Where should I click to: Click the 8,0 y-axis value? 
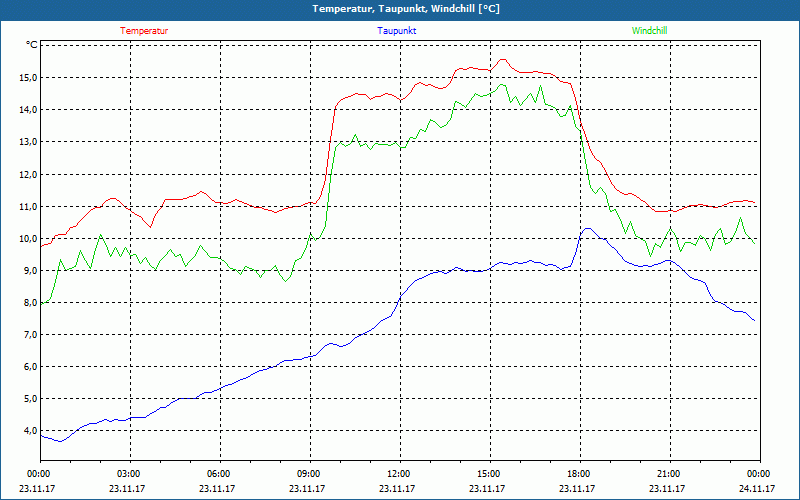tap(30, 303)
